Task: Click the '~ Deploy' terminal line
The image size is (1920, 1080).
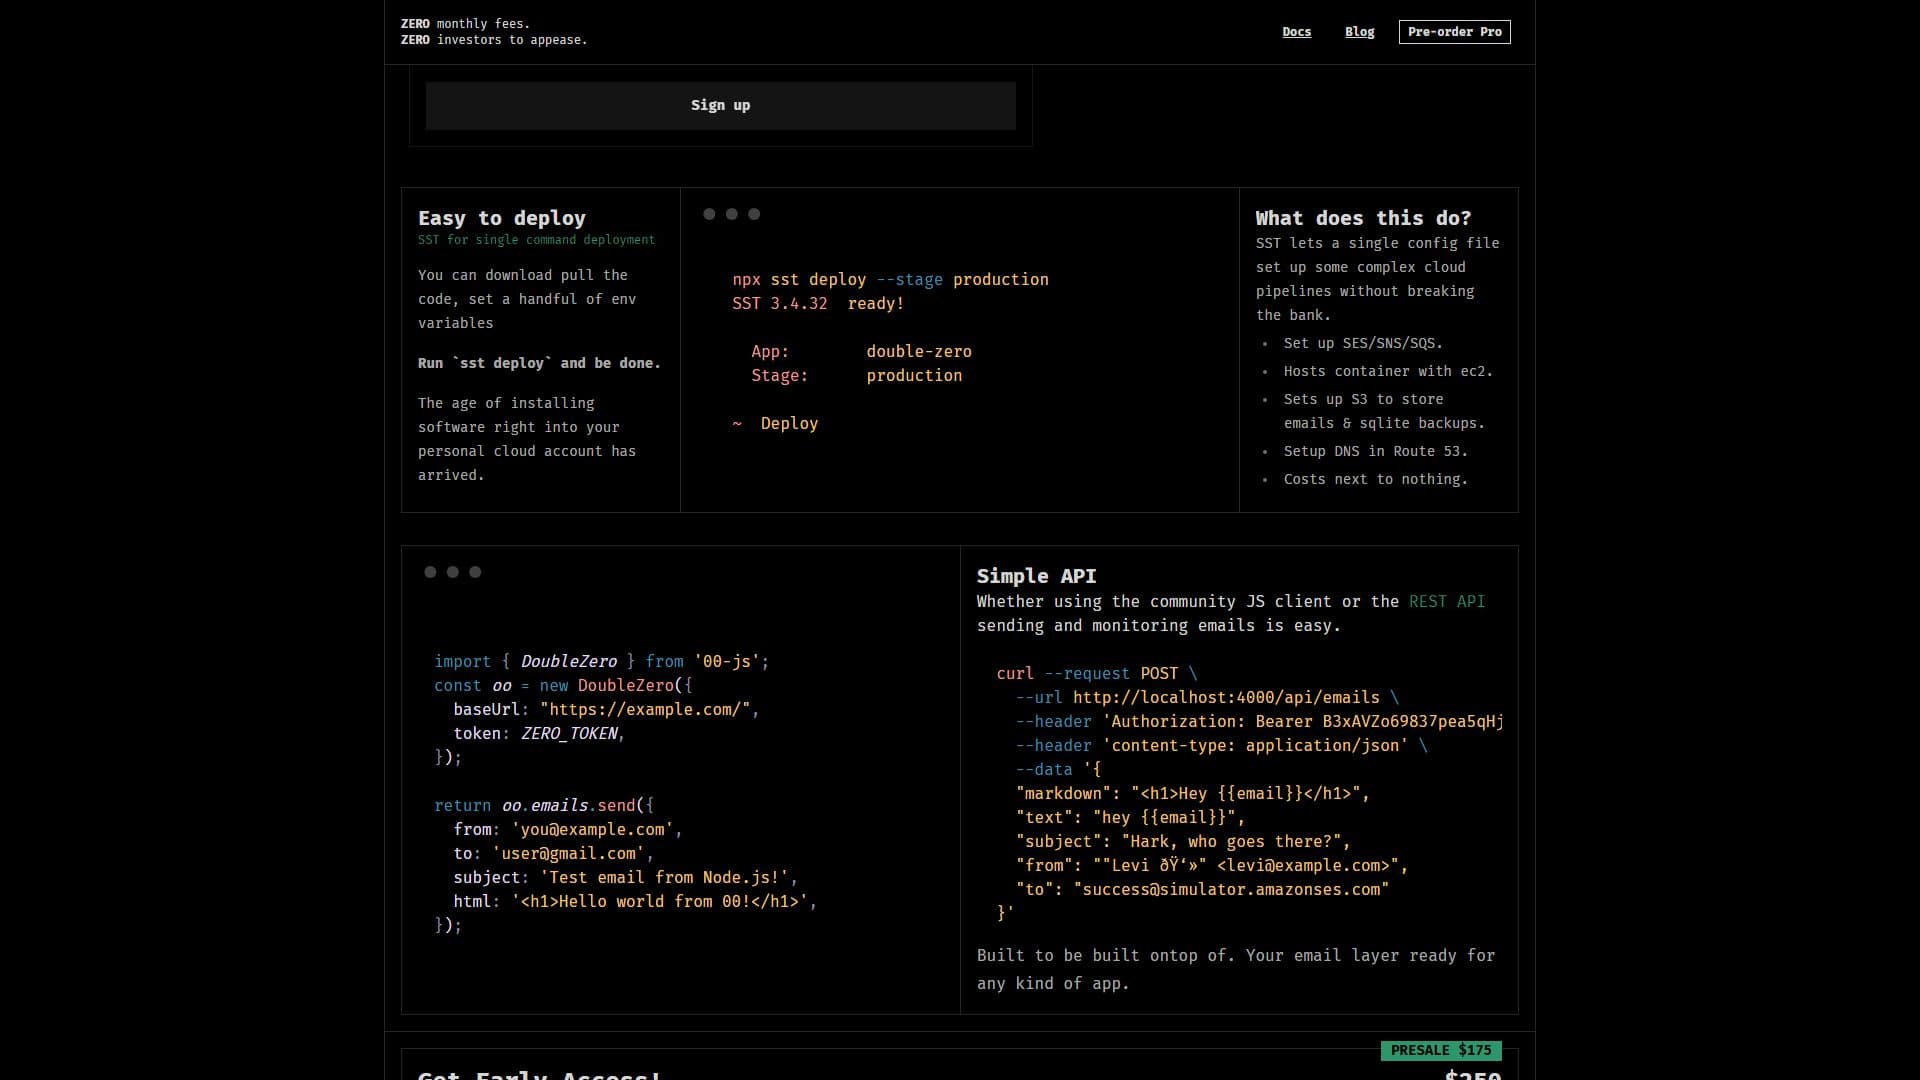Action: pos(775,424)
